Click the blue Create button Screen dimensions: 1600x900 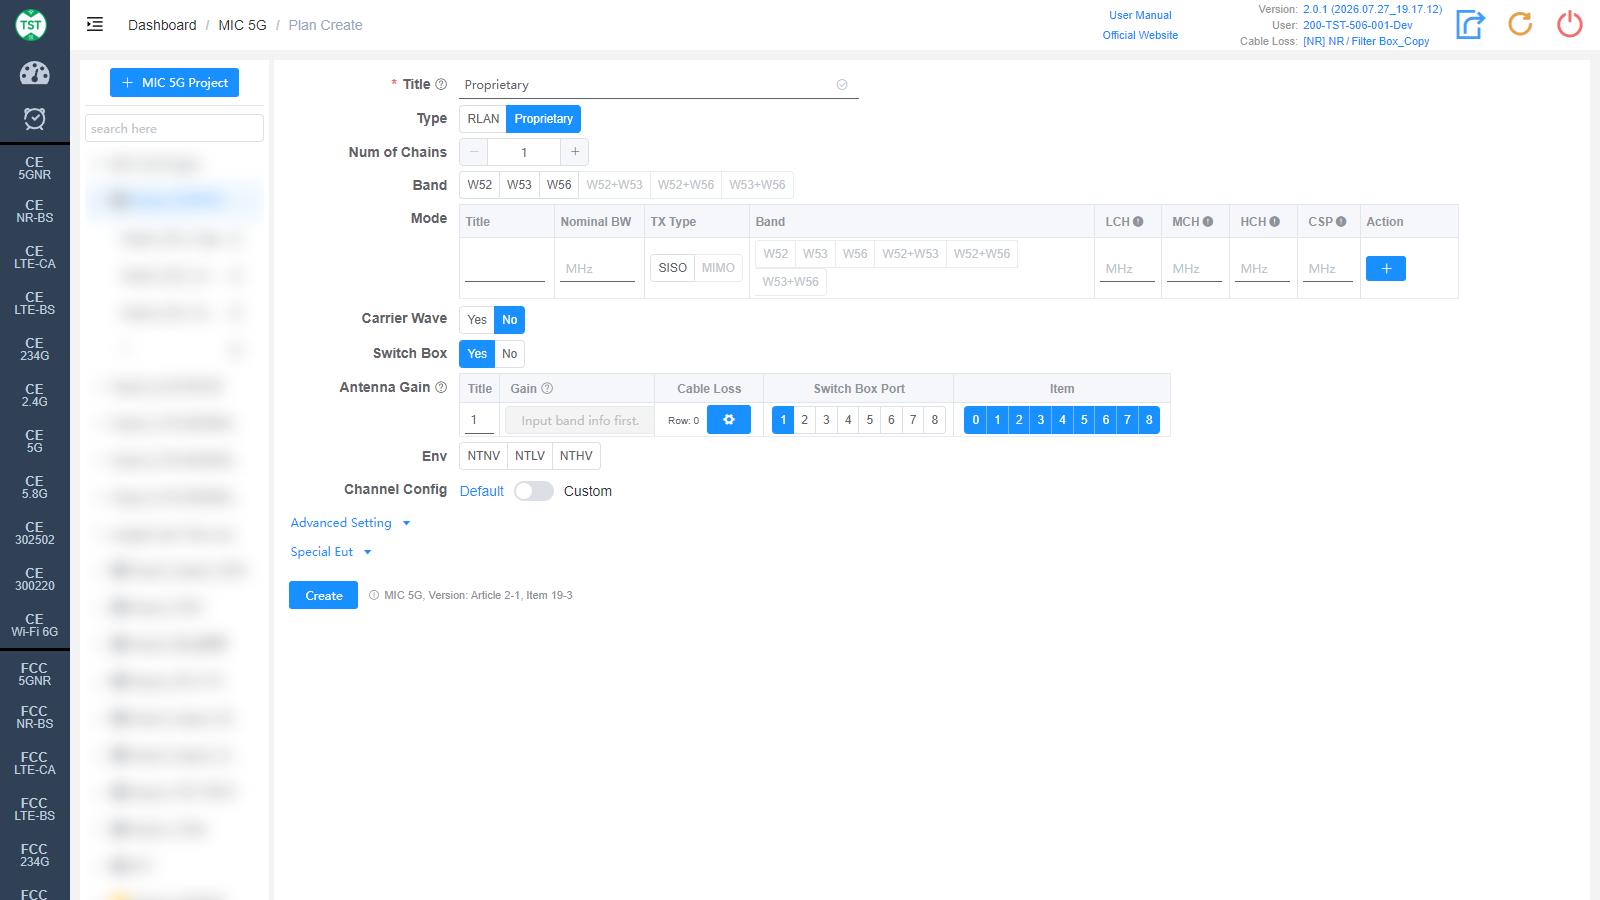tap(324, 595)
